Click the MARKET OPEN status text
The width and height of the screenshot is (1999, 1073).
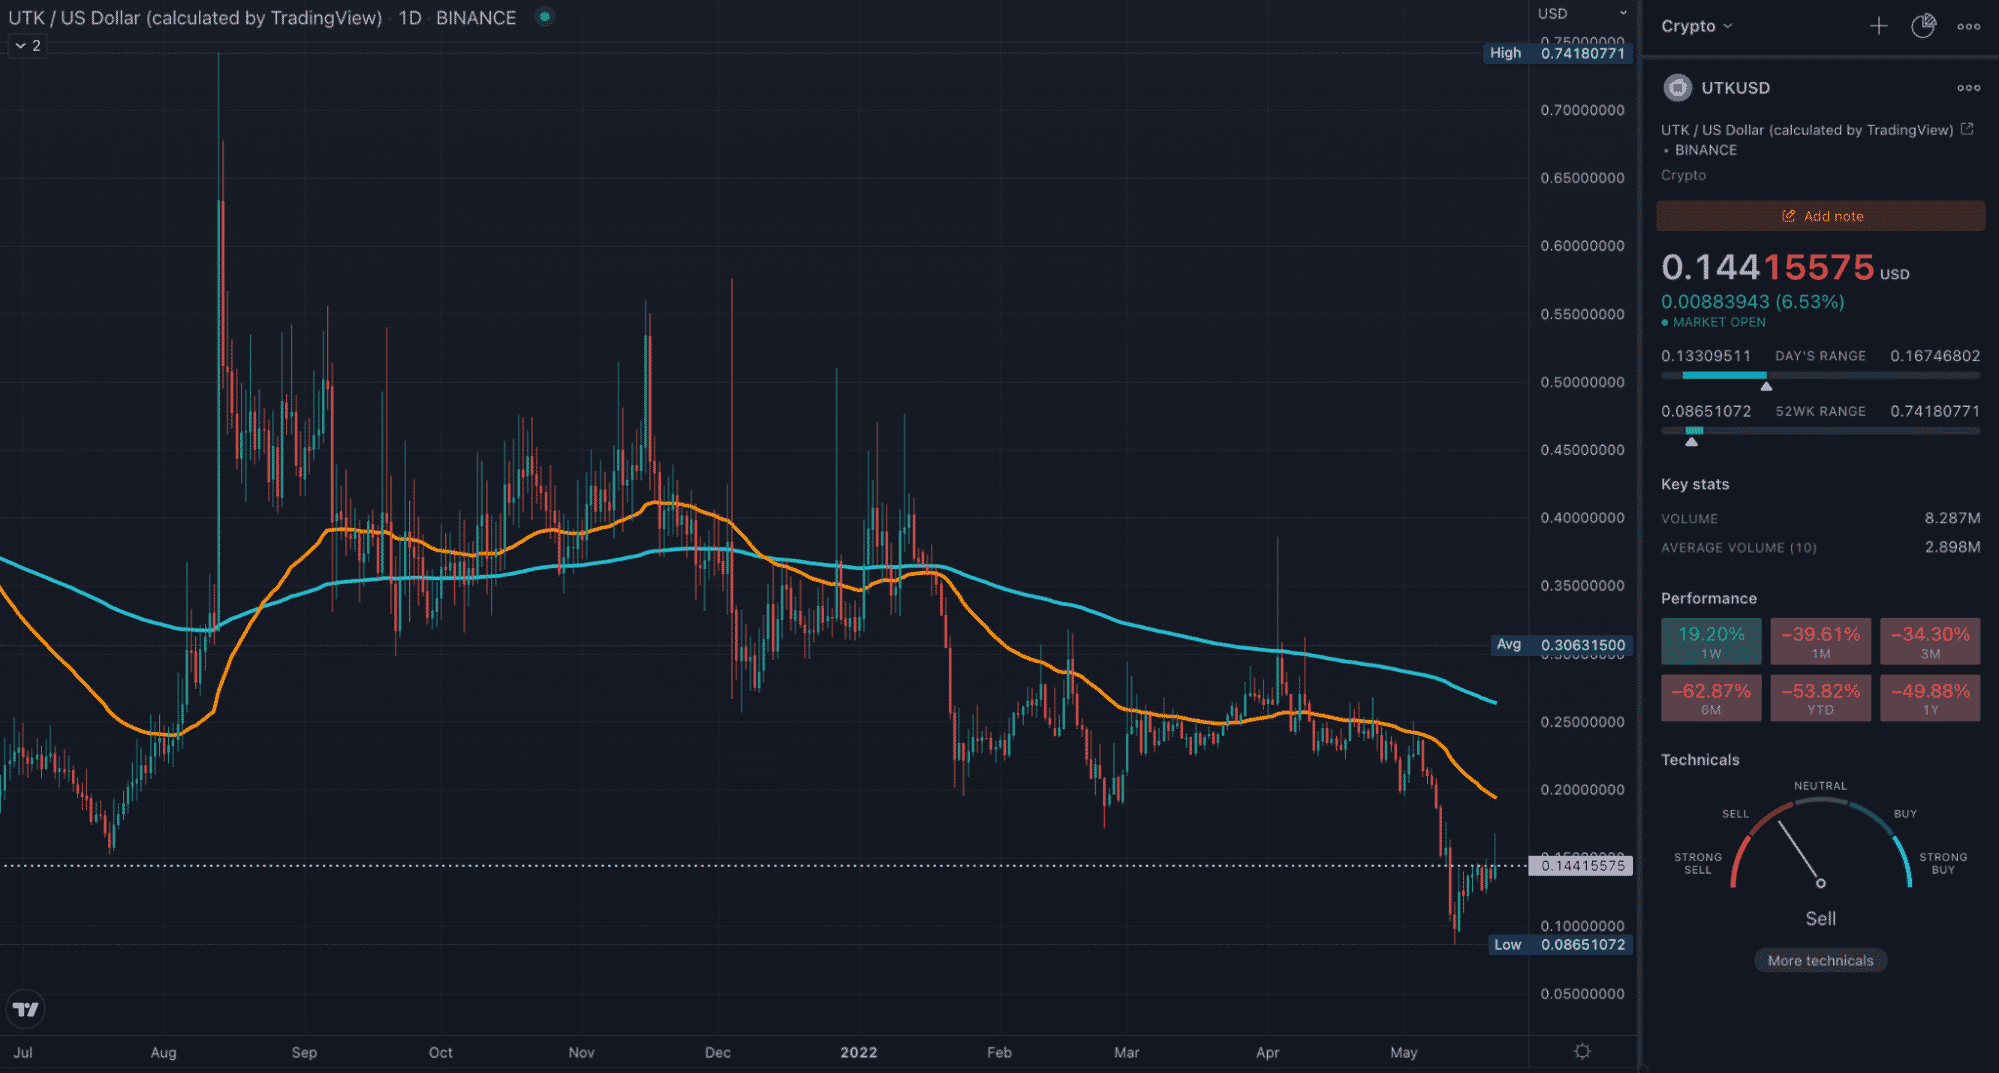[x=1719, y=323]
